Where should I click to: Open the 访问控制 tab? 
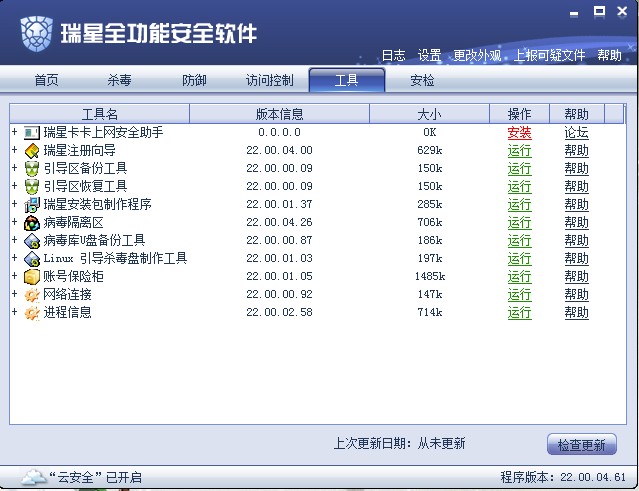[x=269, y=80]
